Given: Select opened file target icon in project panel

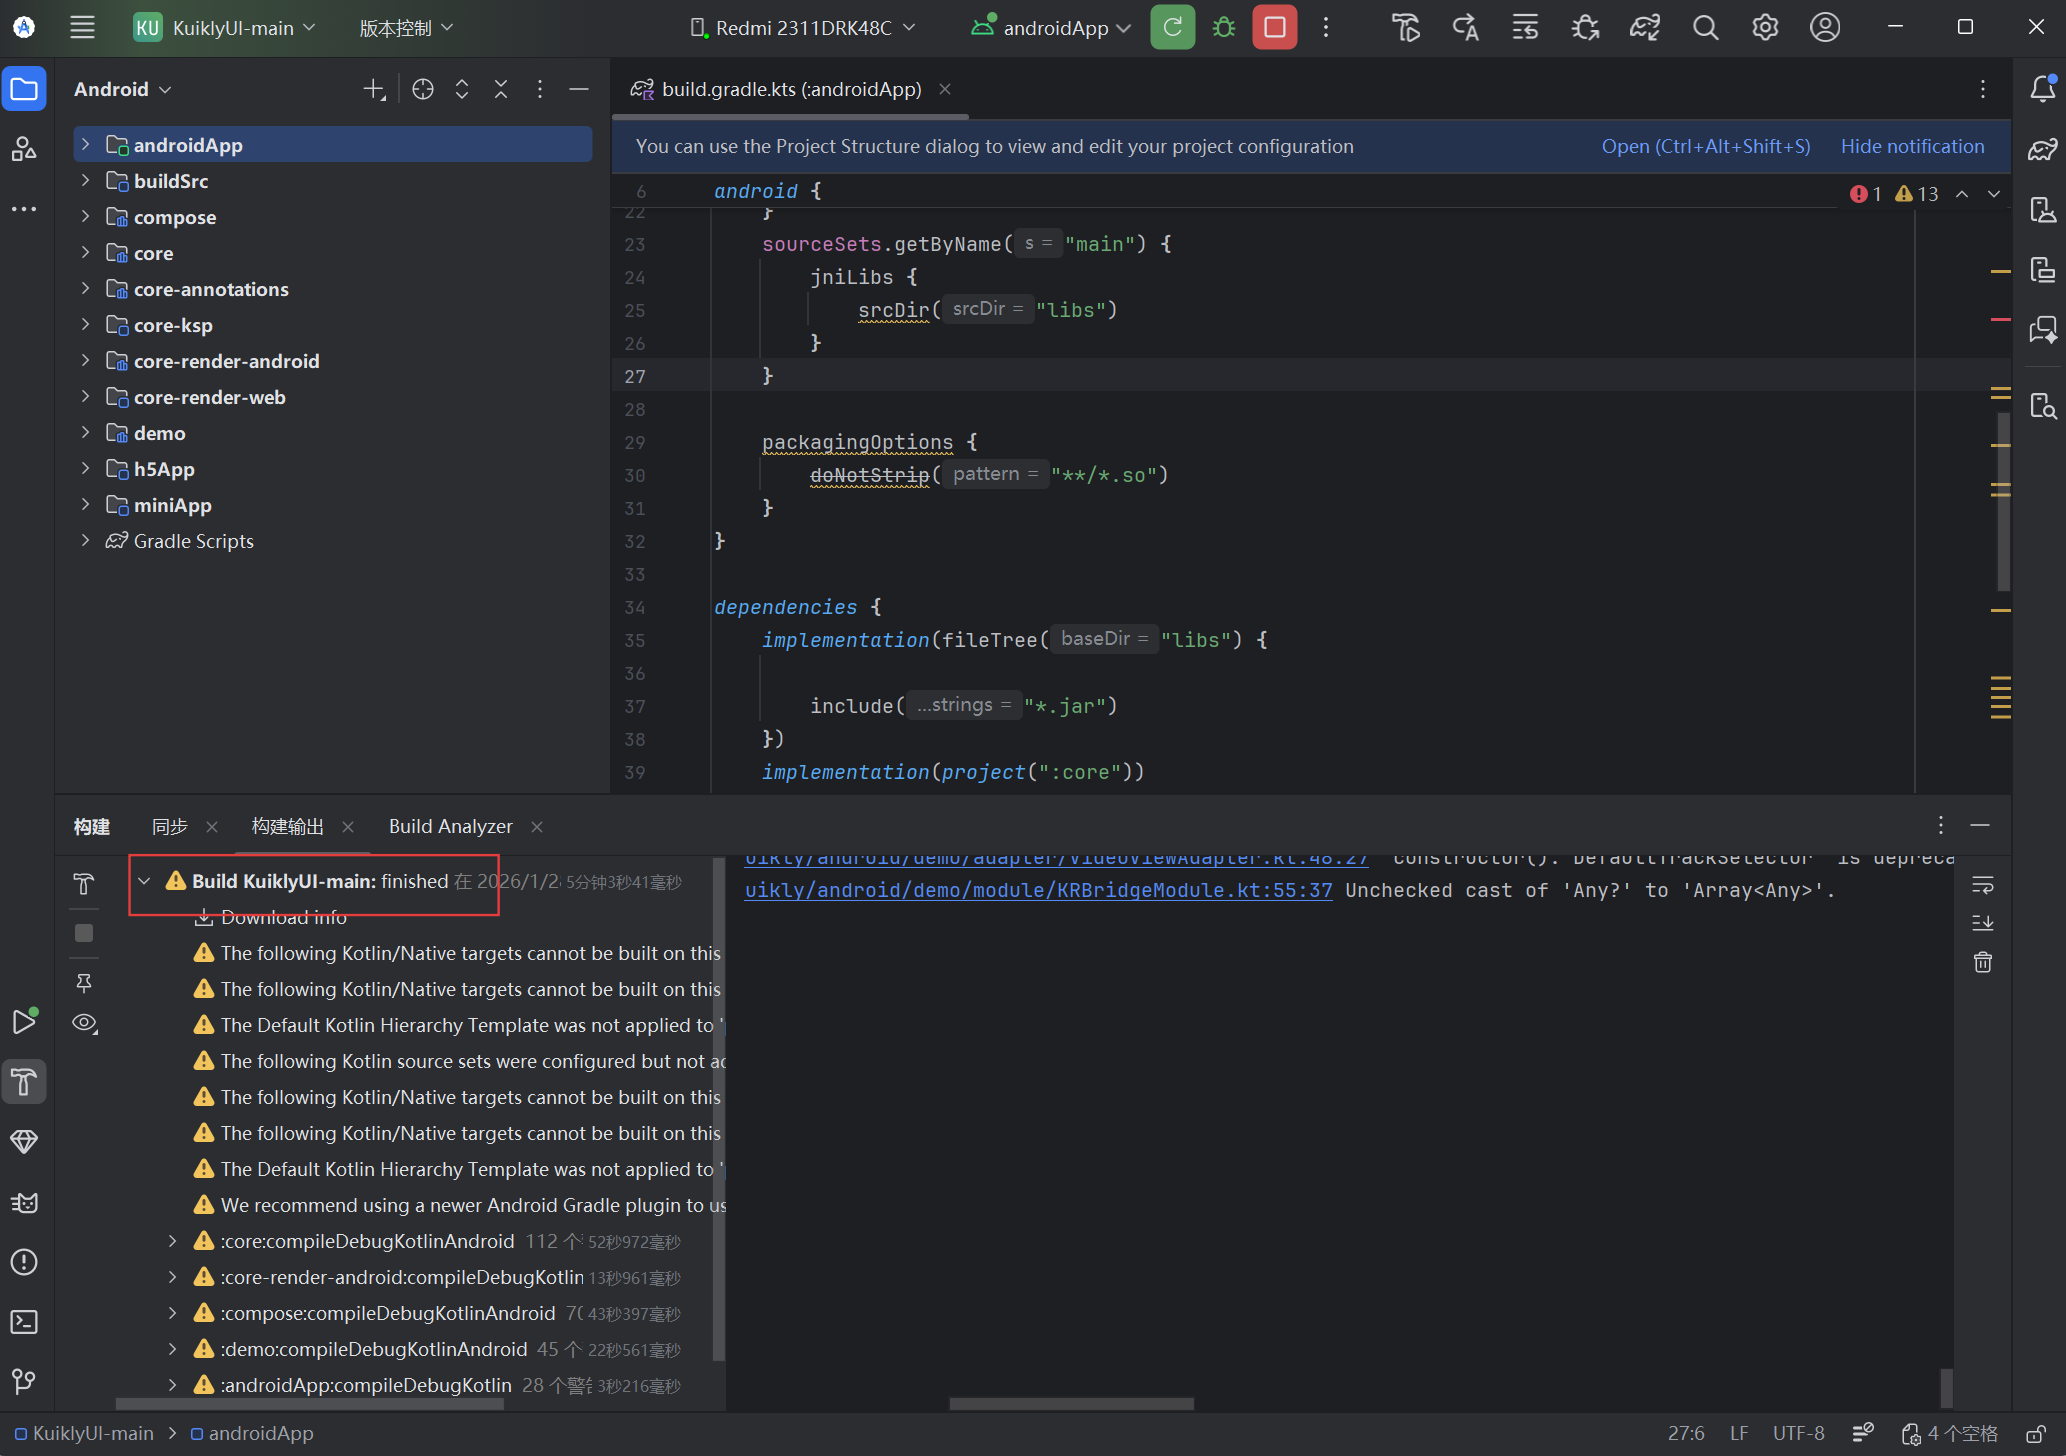Looking at the screenshot, I should (x=423, y=90).
